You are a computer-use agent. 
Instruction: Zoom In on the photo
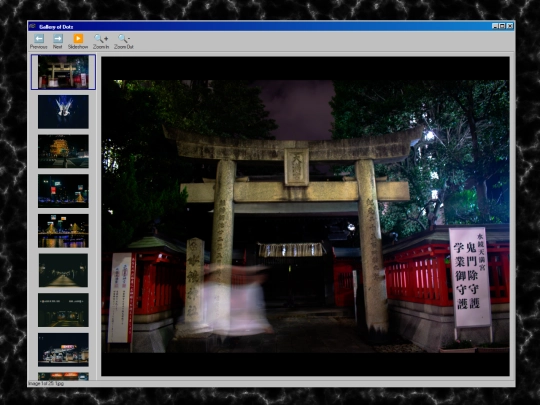pos(101,42)
